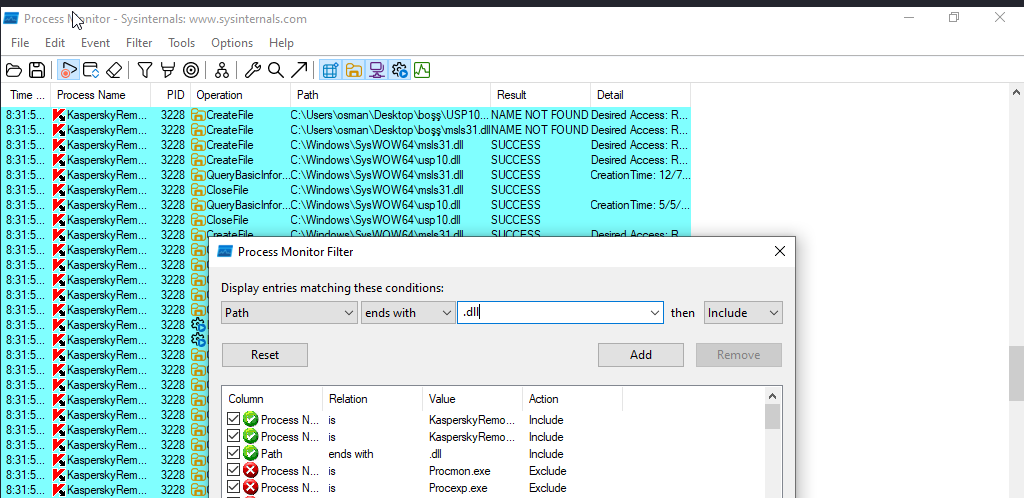
Task: Click the filter list scrollbar thumb
Action: [x=773, y=416]
